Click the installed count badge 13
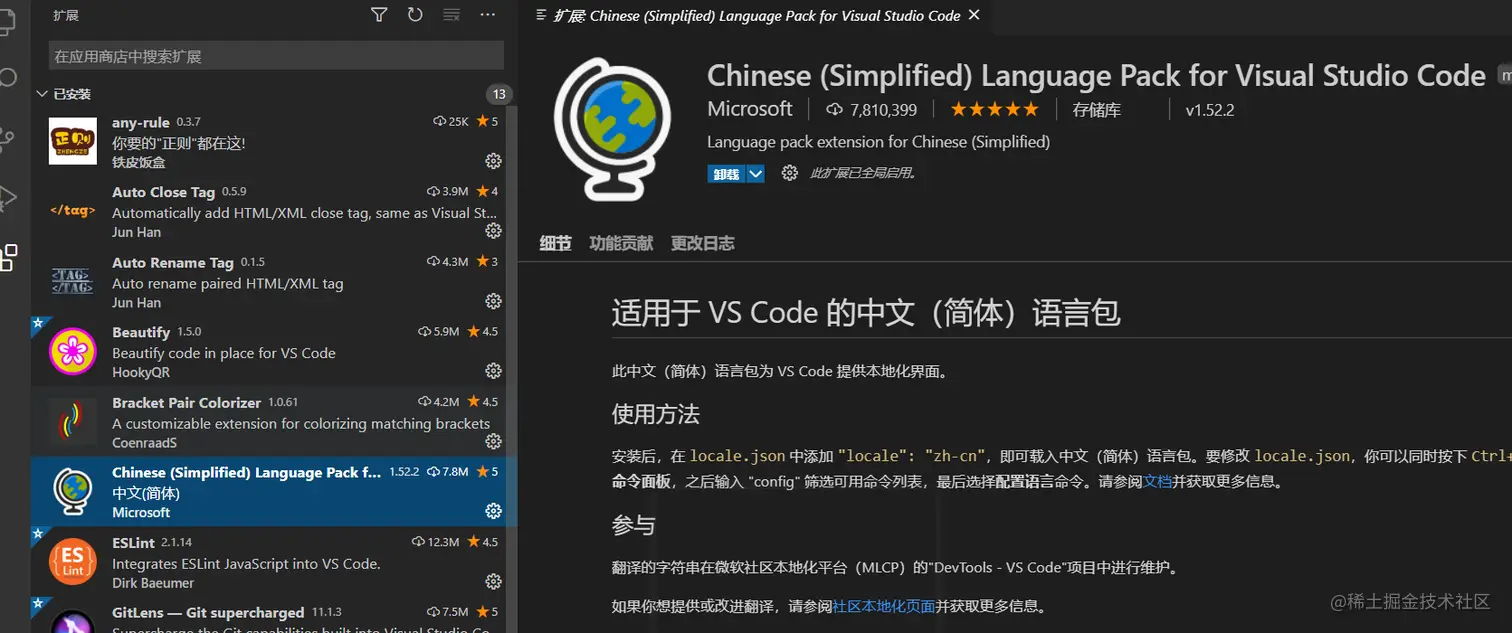The image size is (1512, 633). pyautogui.click(x=500, y=94)
